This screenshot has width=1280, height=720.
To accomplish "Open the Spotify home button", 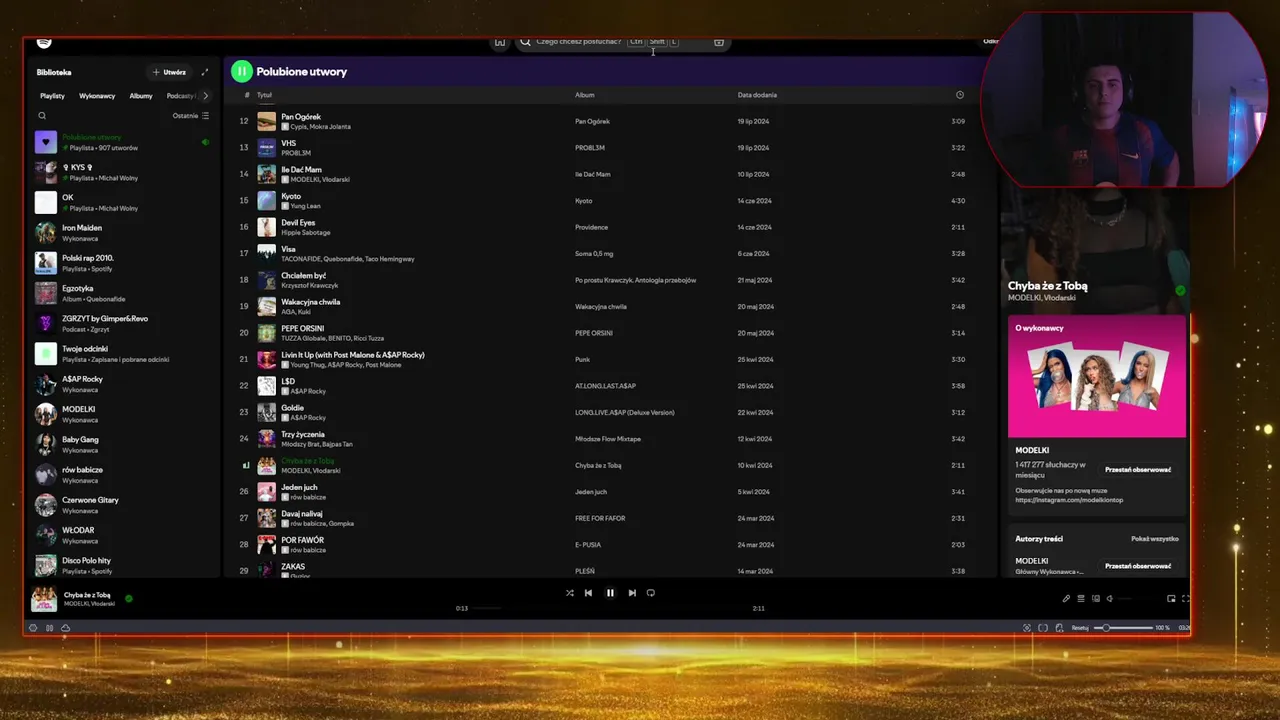I will [x=500, y=42].
